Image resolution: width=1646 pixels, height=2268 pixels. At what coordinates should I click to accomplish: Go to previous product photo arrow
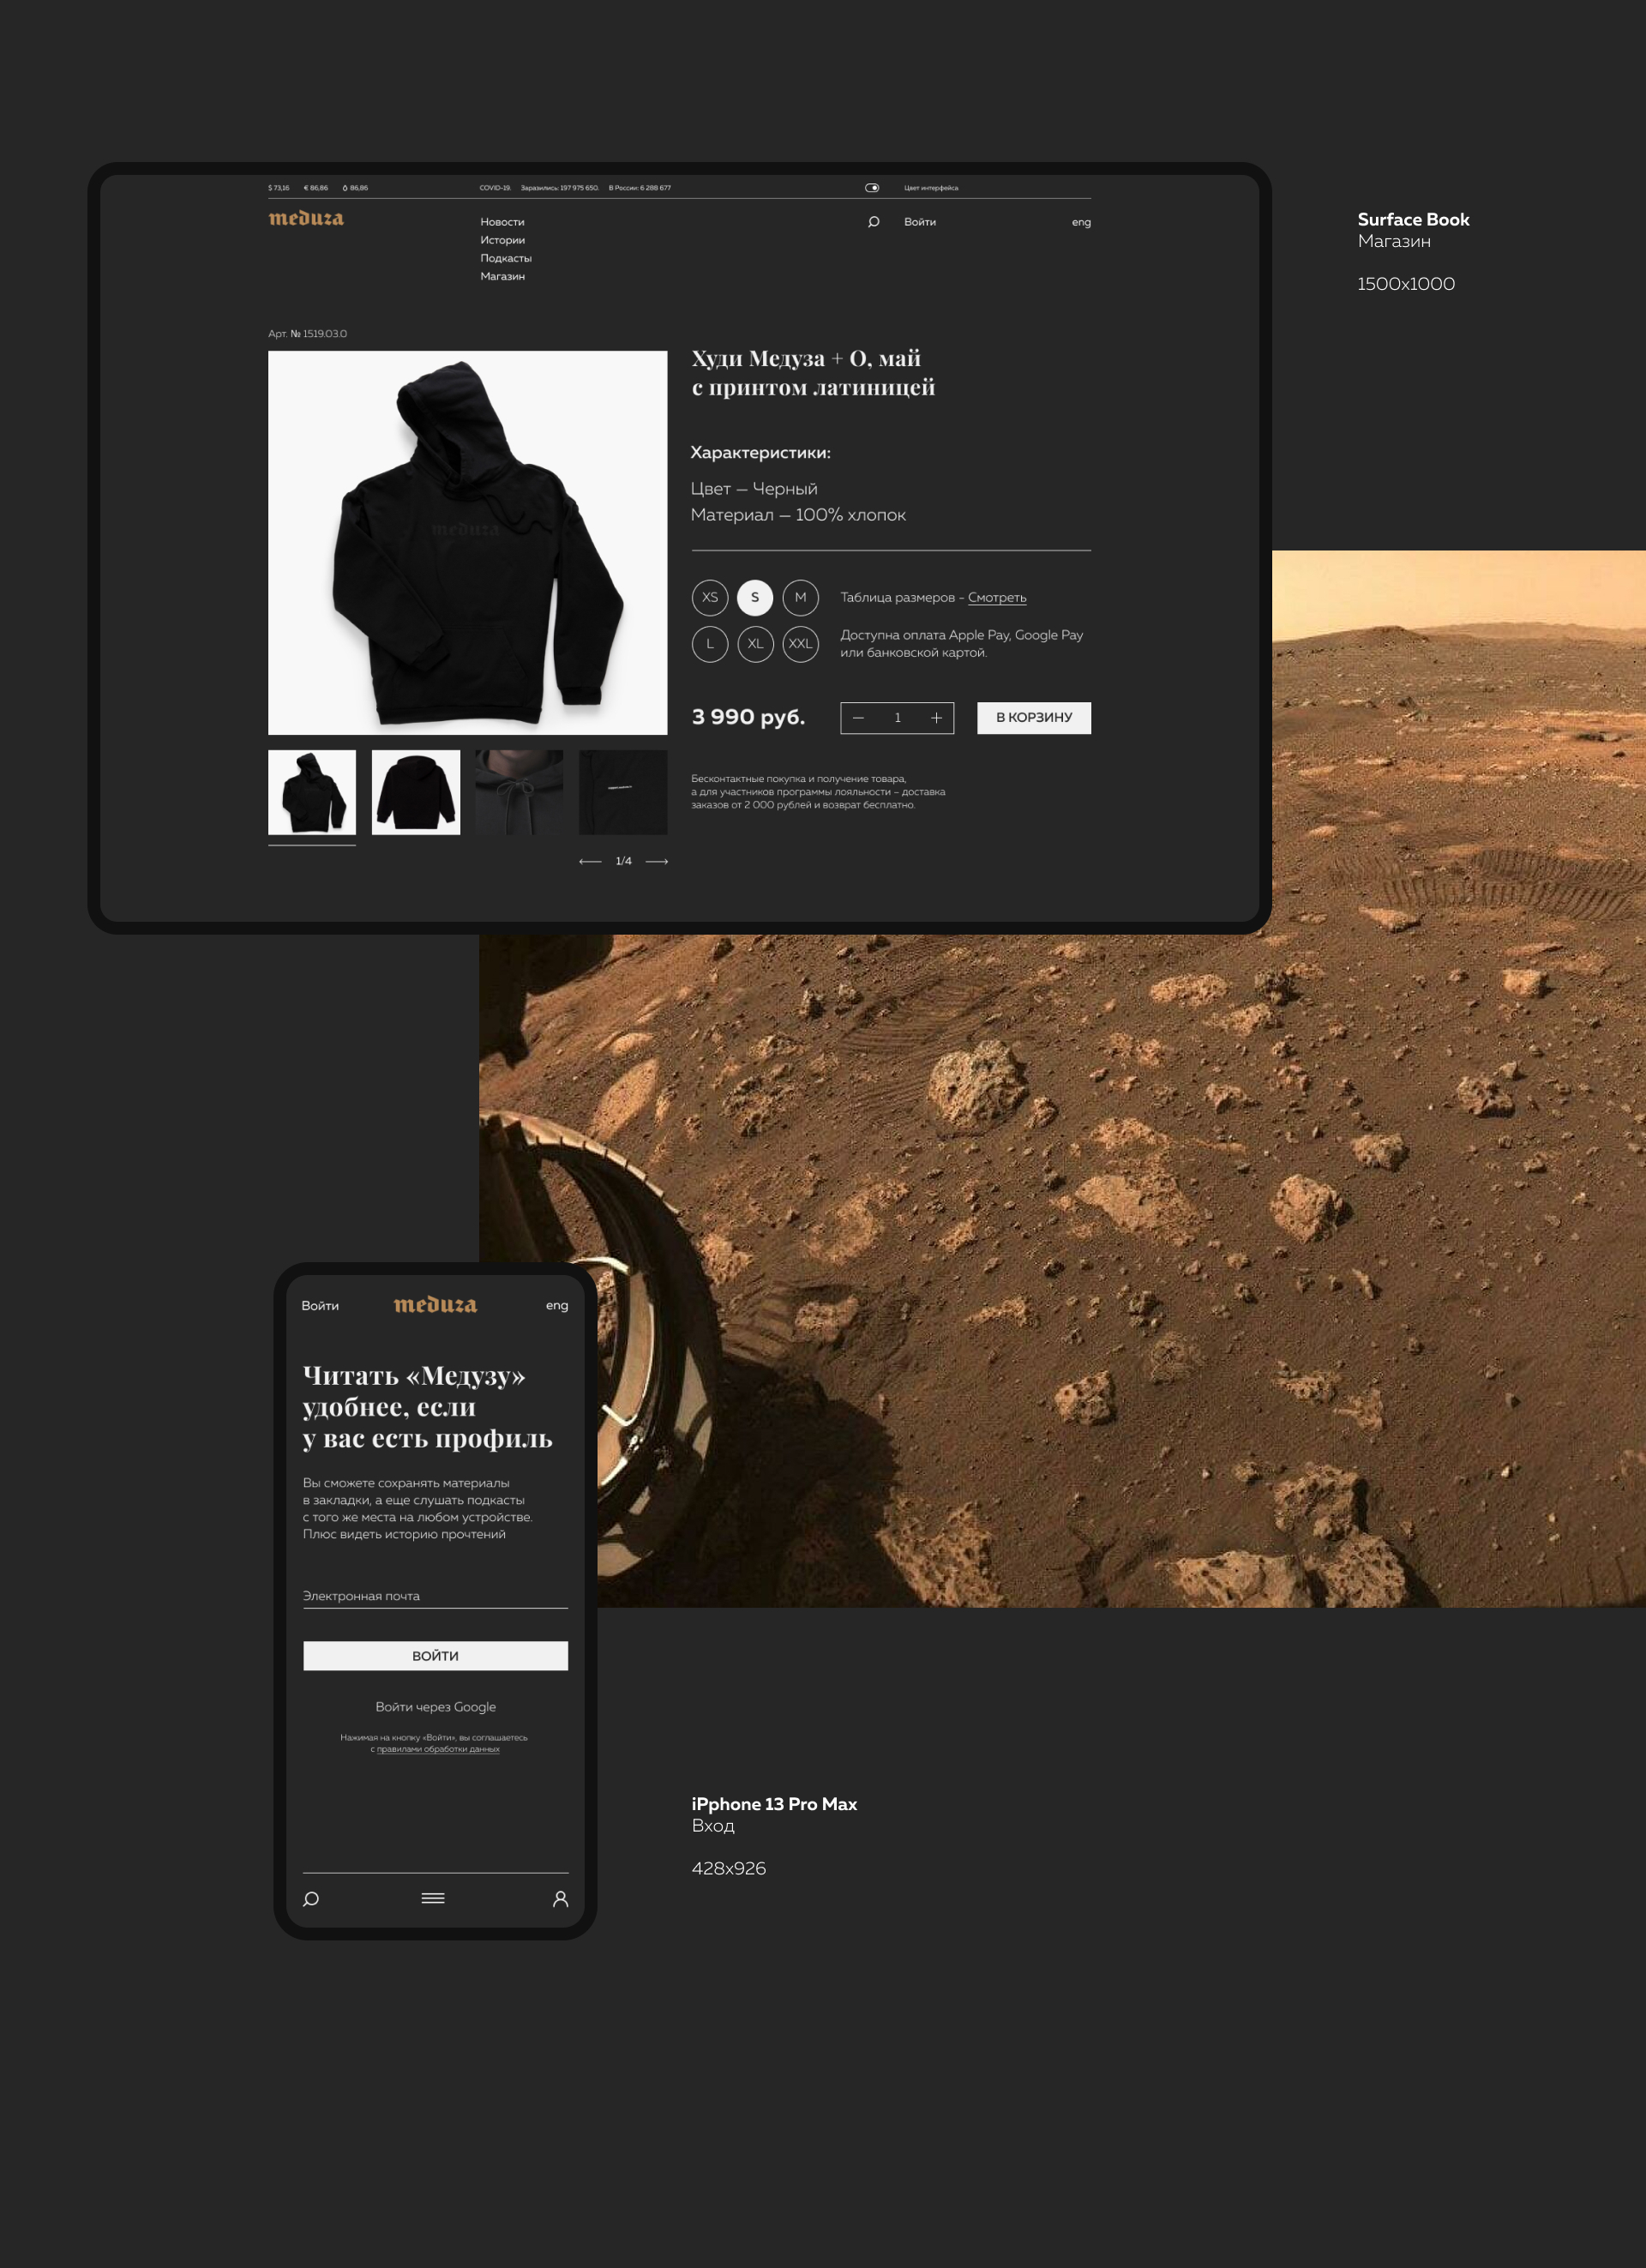[x=590, y=861]
